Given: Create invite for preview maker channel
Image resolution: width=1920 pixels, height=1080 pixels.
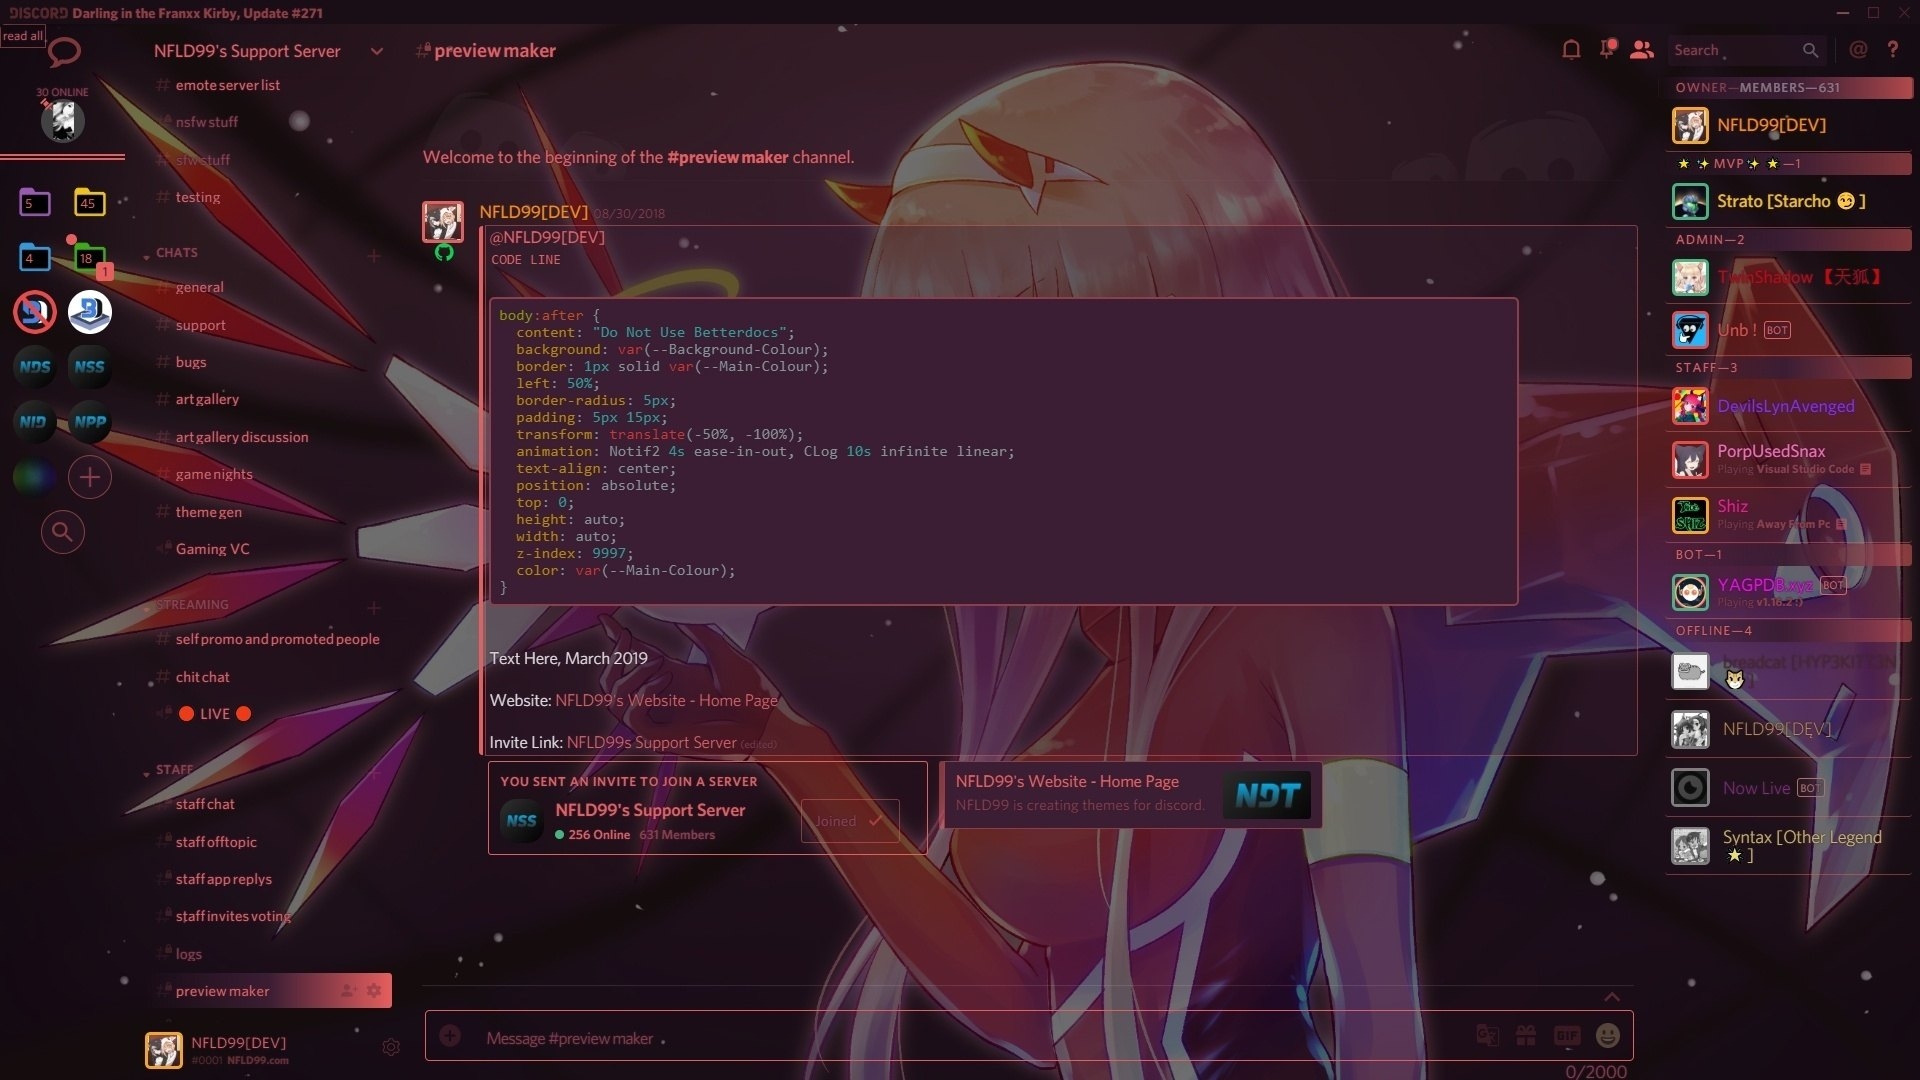Looking at the screenshot, I should 348,990.
